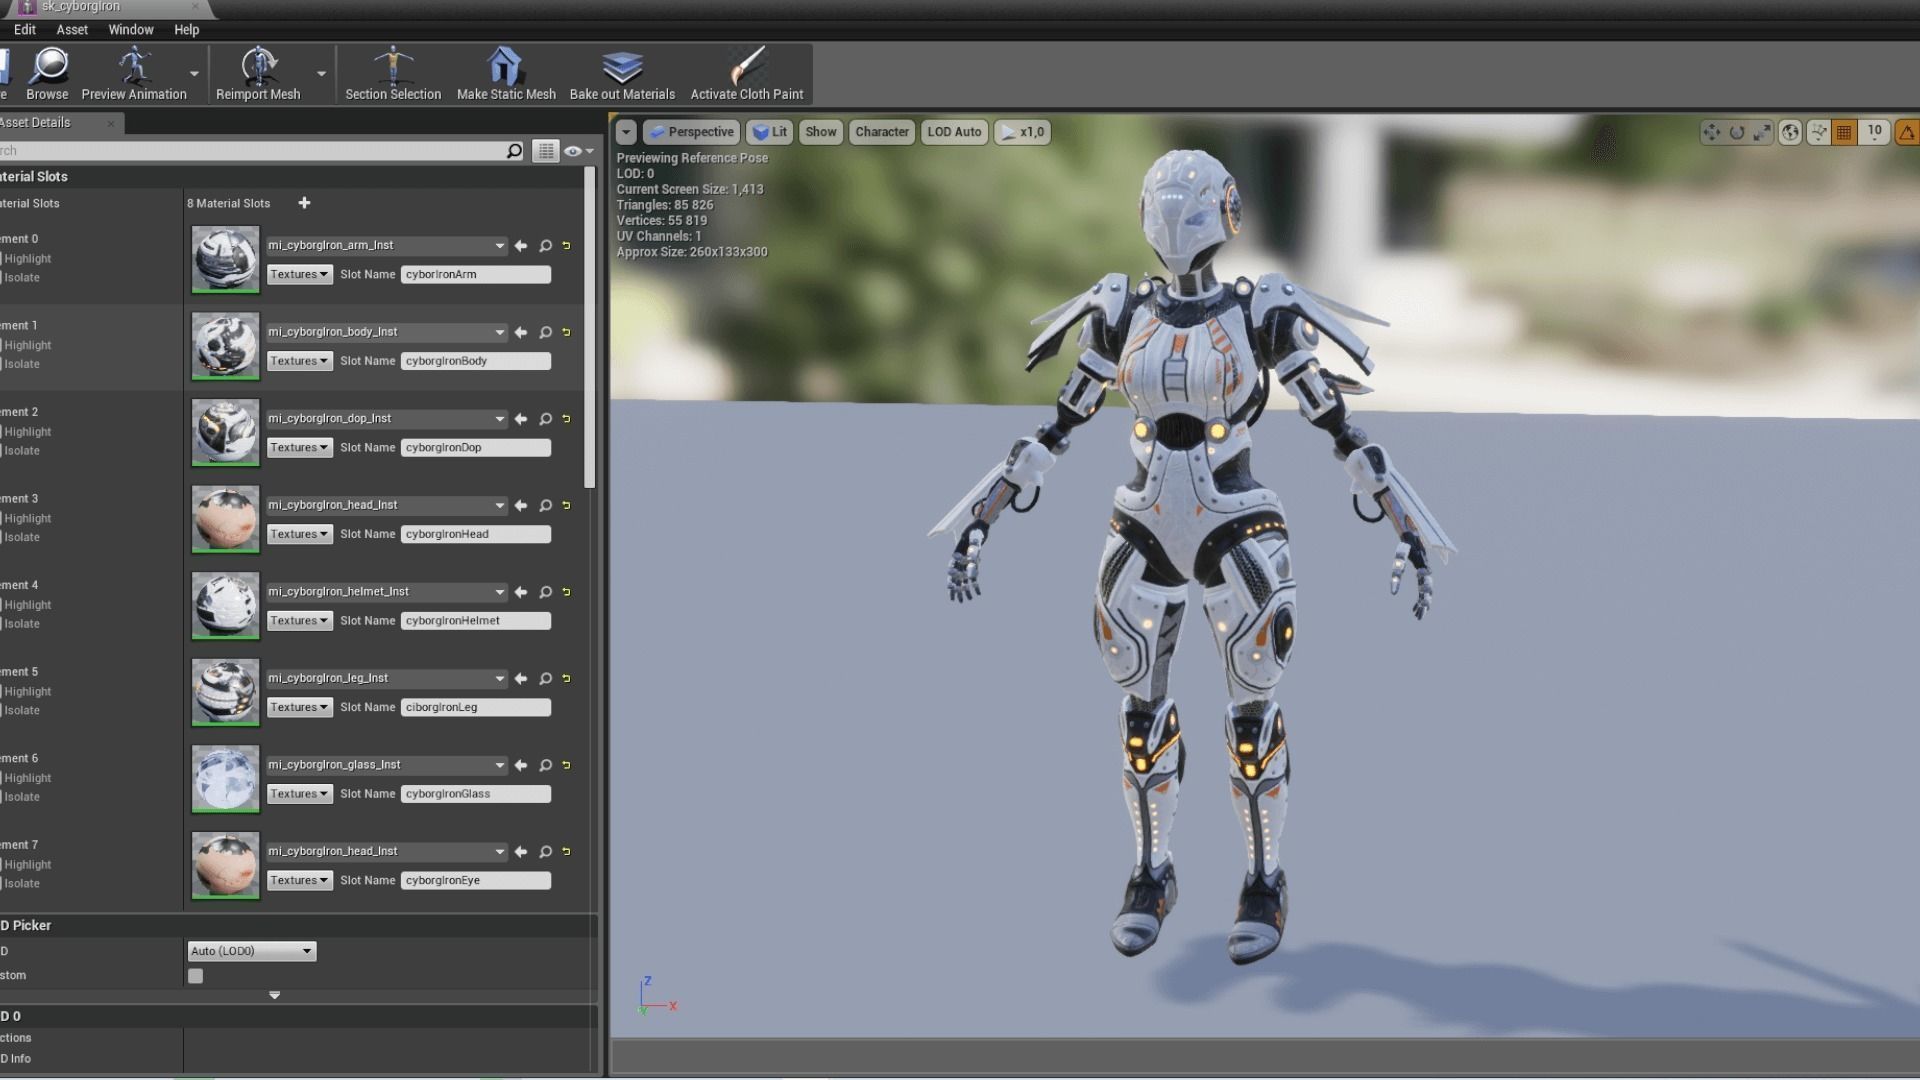This screenshot has width=1920, height=1080.
Task: Open Textures dropdown for cyborgIronBody slot
Action: point(299,361)
